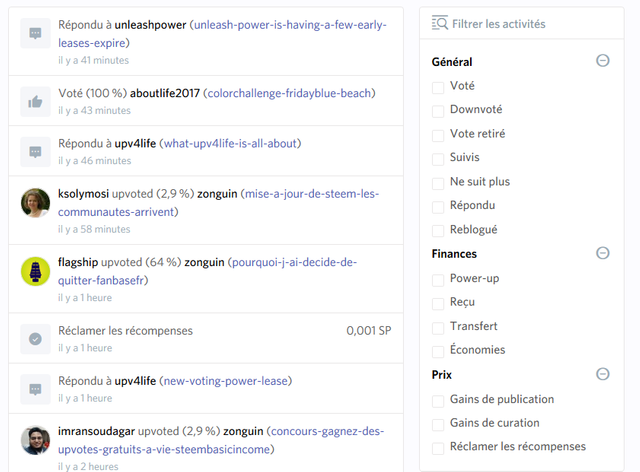640x472 pixels.
Task: Click the filter activities search icon
Action: [x=440, y=24]
